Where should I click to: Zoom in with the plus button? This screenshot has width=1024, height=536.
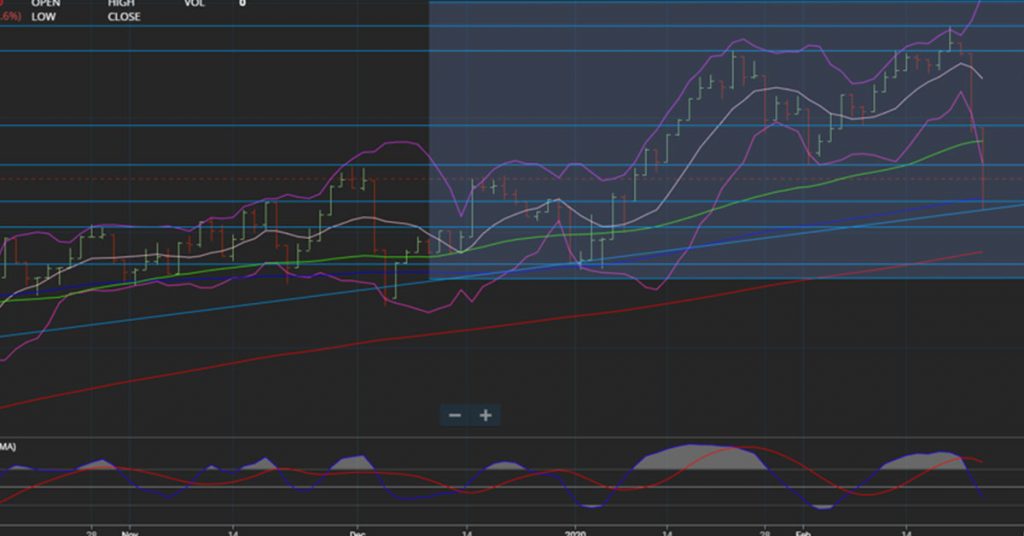[x=486, y=415]
